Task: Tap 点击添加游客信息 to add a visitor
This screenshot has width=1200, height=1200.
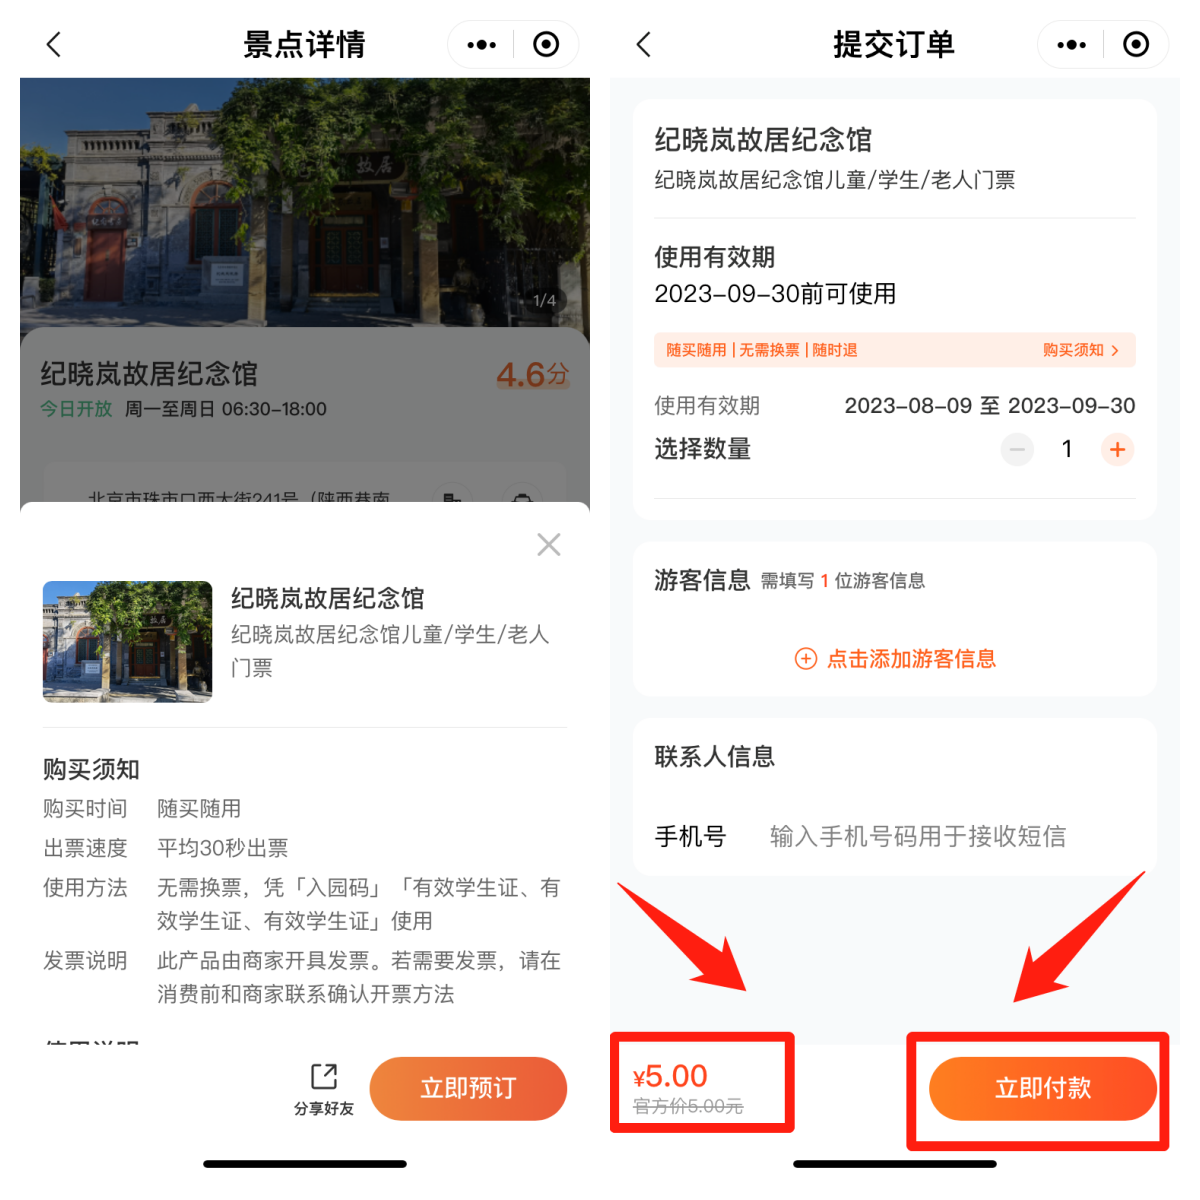Action: [895, 658]
